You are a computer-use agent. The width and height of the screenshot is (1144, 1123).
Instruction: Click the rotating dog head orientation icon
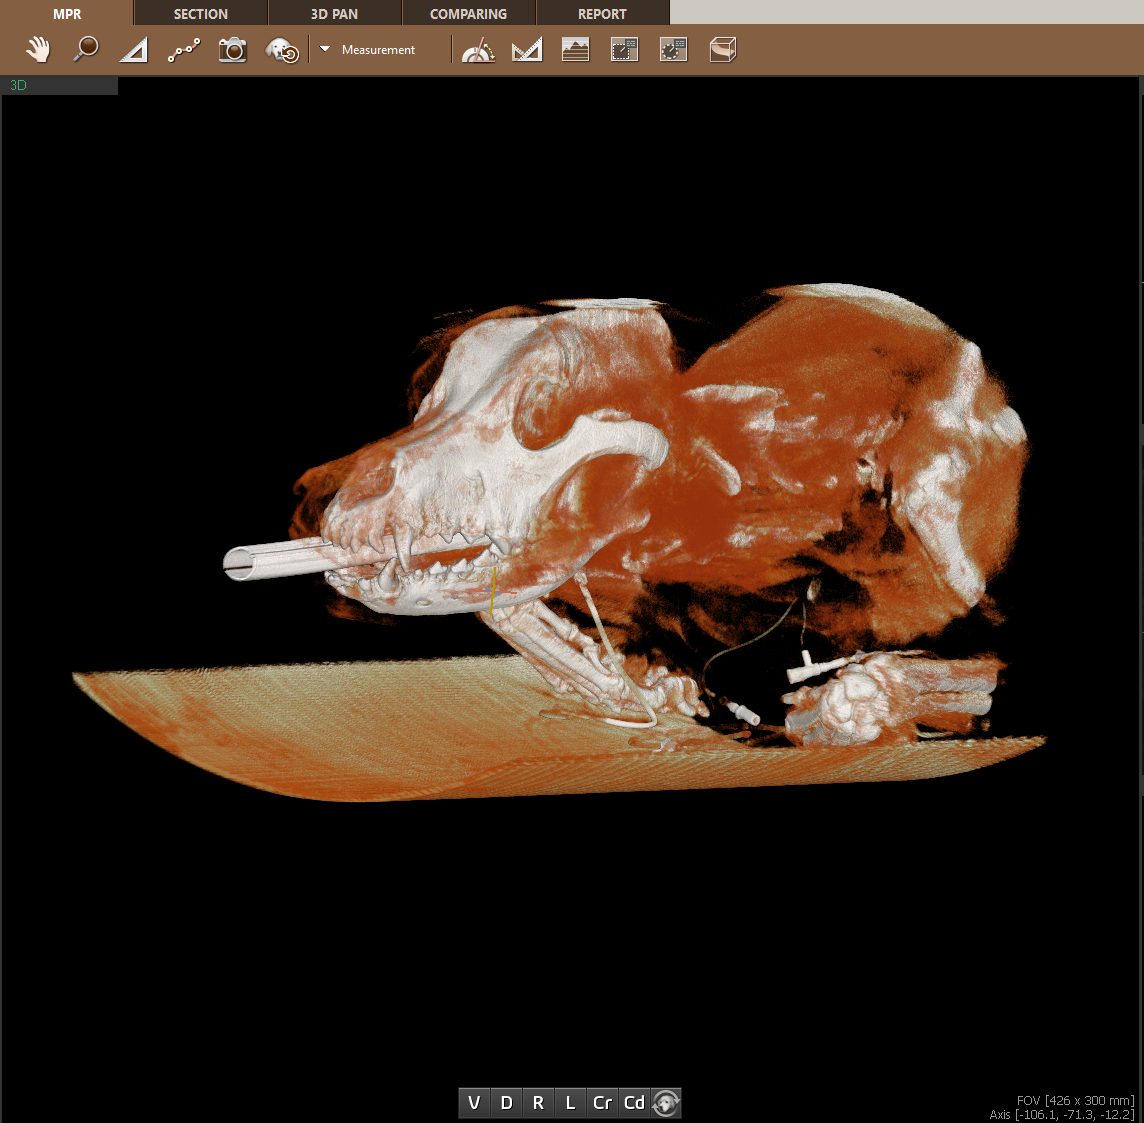point(666,1103)
